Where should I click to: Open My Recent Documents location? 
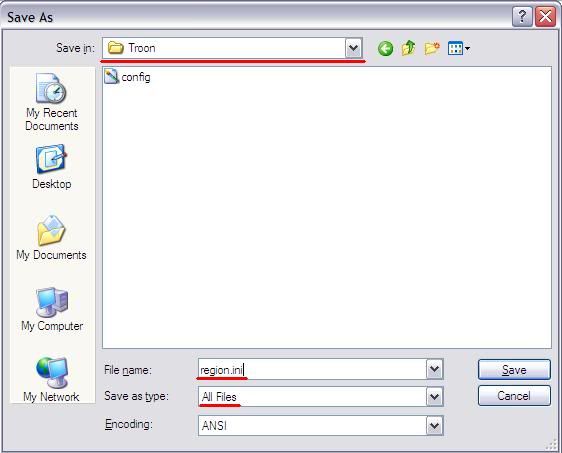(52, 102)
